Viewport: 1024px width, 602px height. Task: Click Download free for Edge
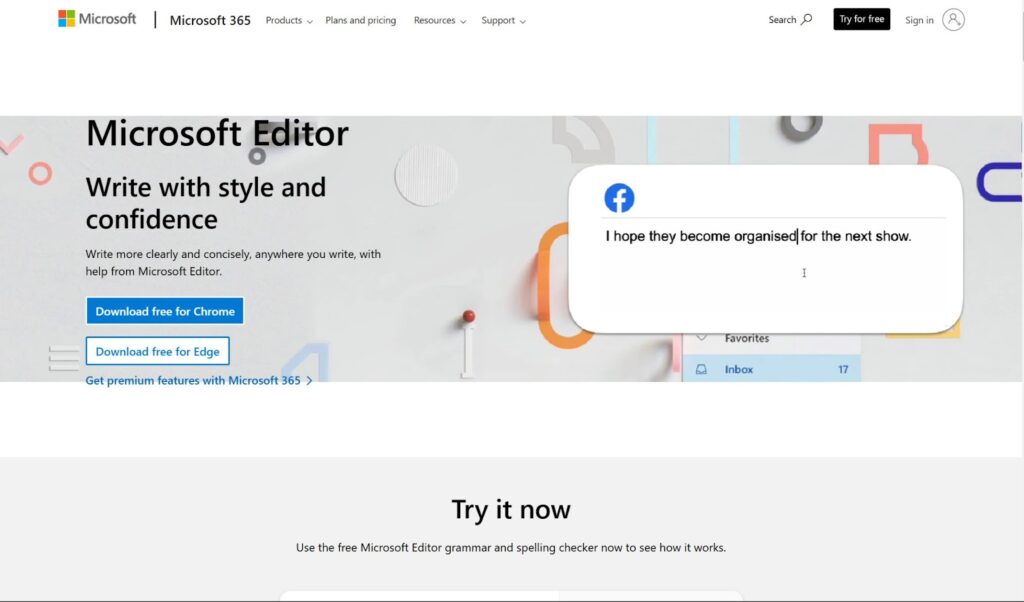[158, 351]
